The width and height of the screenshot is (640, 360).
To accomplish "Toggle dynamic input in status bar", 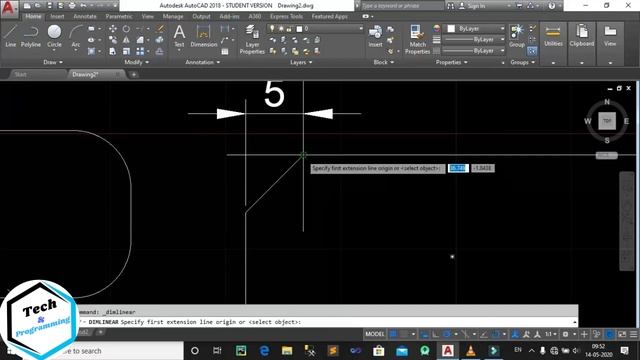I will click(424, 334).
